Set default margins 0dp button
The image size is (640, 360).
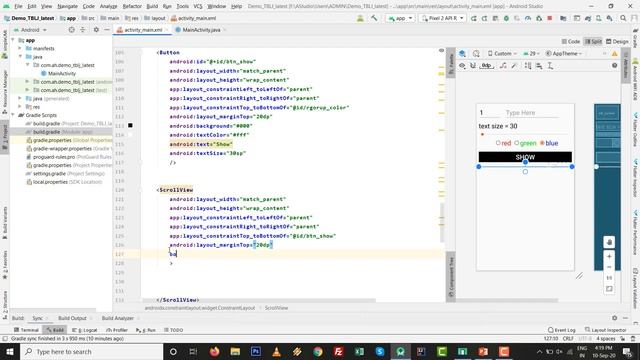click(487, 66)
